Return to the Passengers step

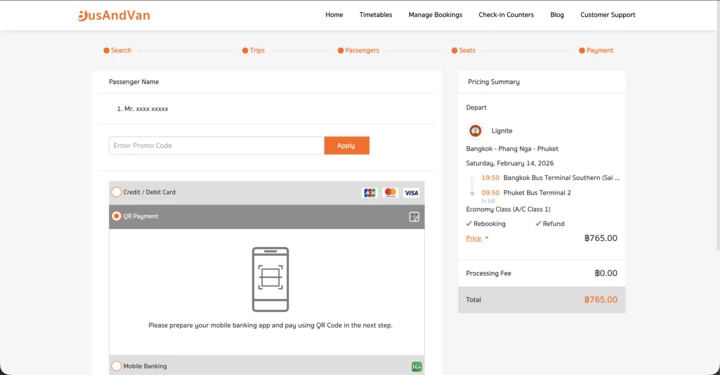(359, 50)
